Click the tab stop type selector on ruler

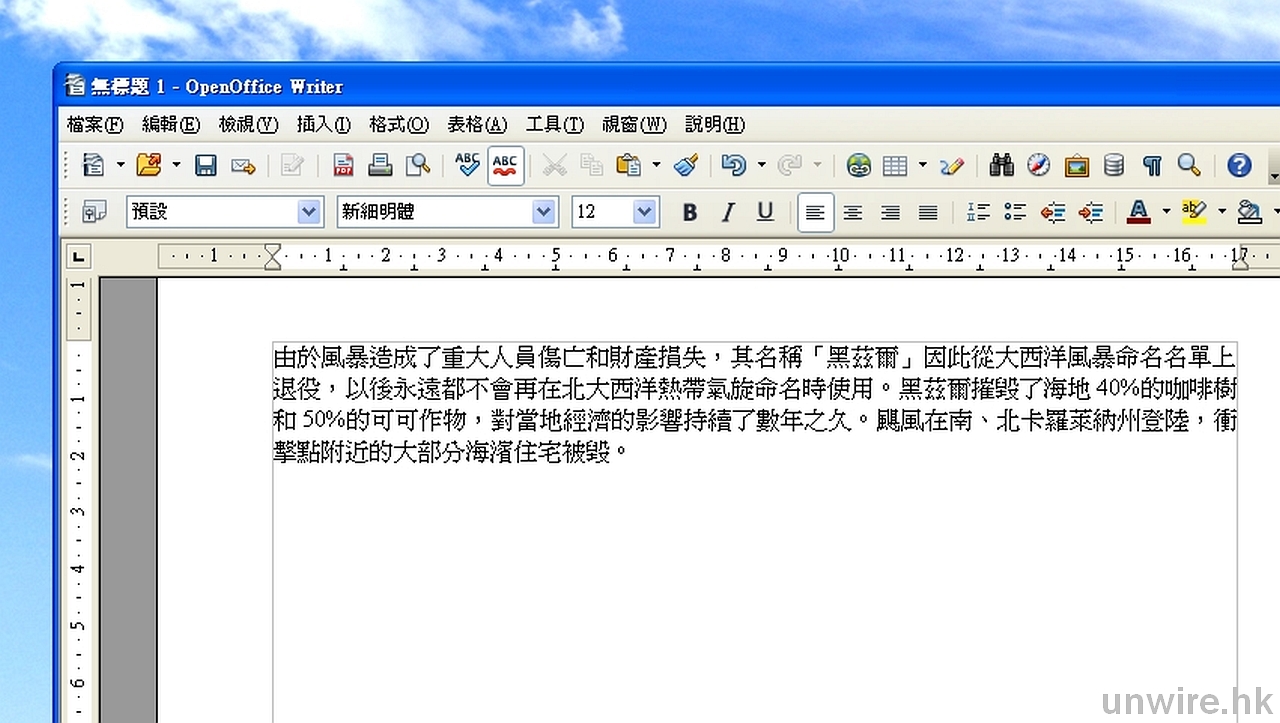tap(78, 257)
